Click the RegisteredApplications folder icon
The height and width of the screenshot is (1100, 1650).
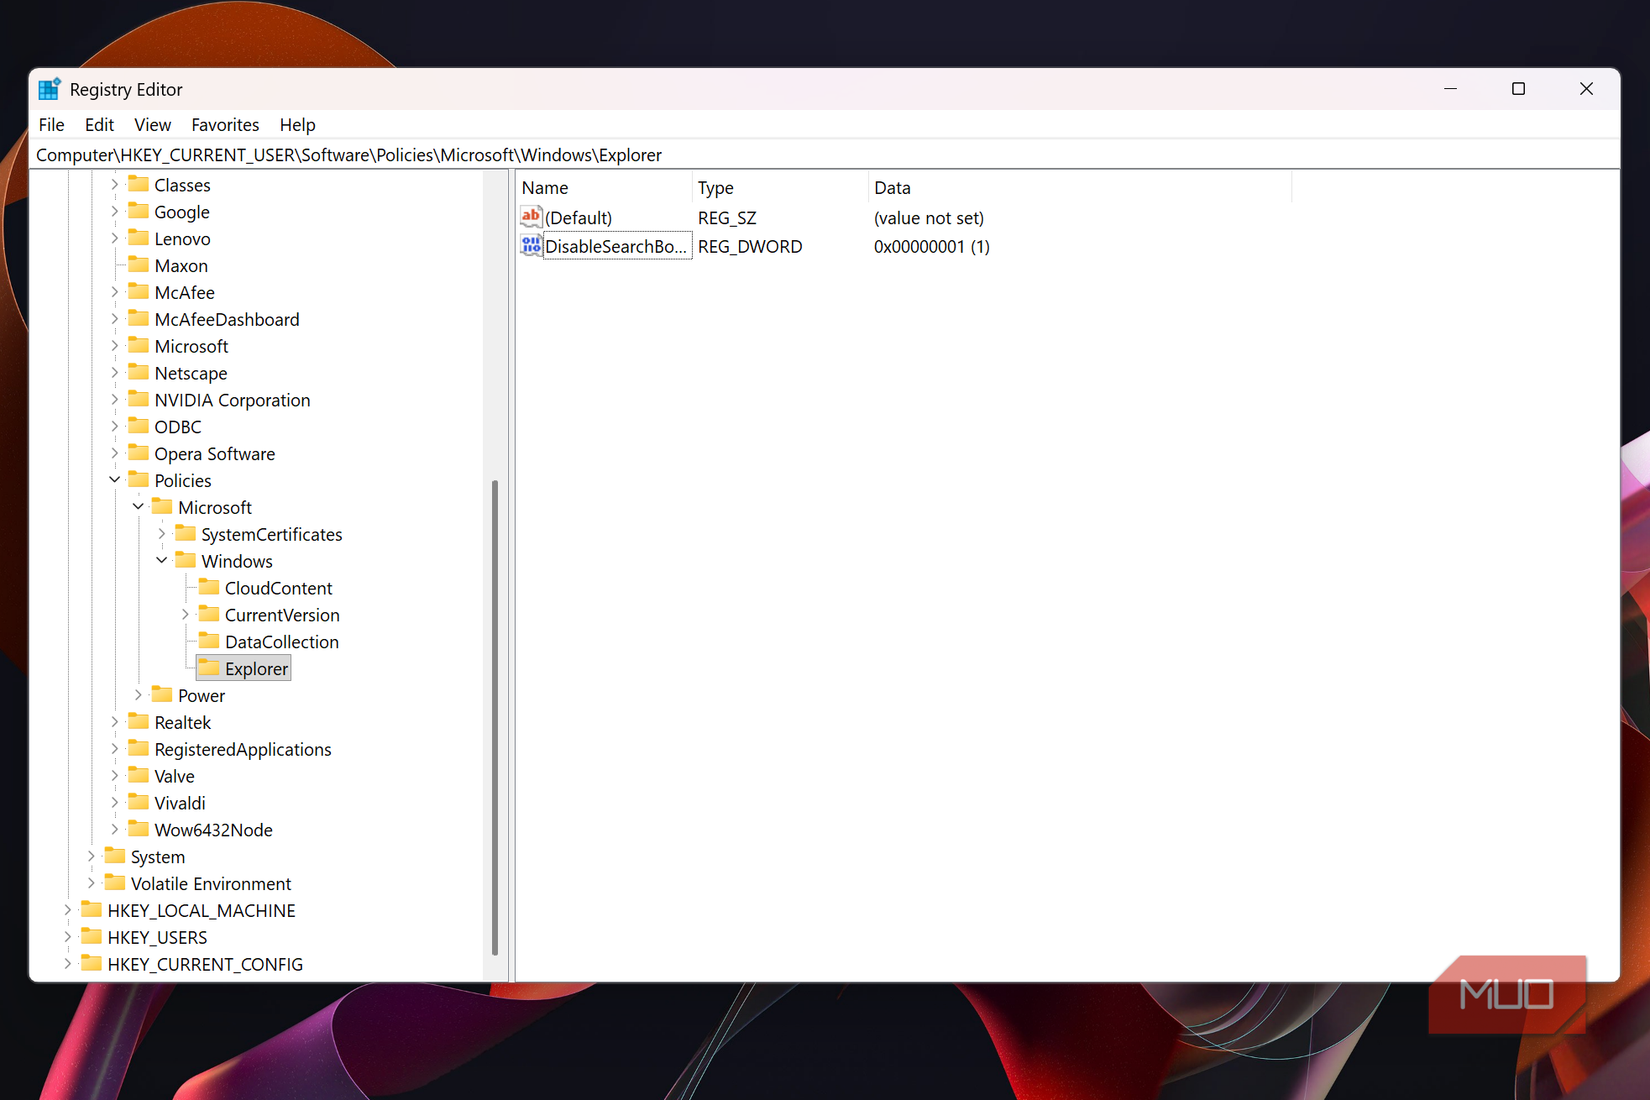(x=139, y=749)
